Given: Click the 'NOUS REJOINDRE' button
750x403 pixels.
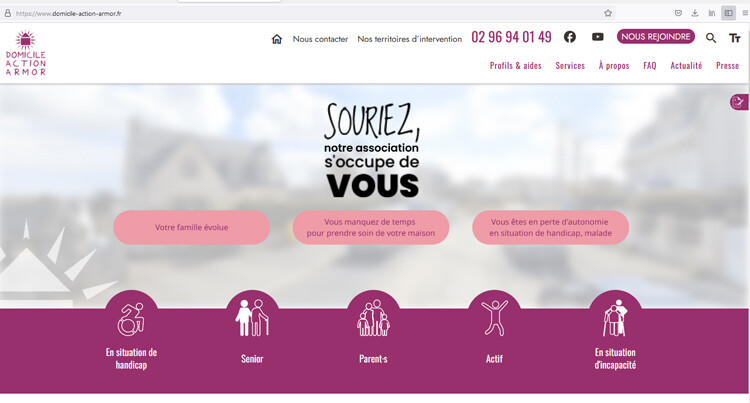Looking at the screenshot, I should pyautogui.click(x=655, y=37).
